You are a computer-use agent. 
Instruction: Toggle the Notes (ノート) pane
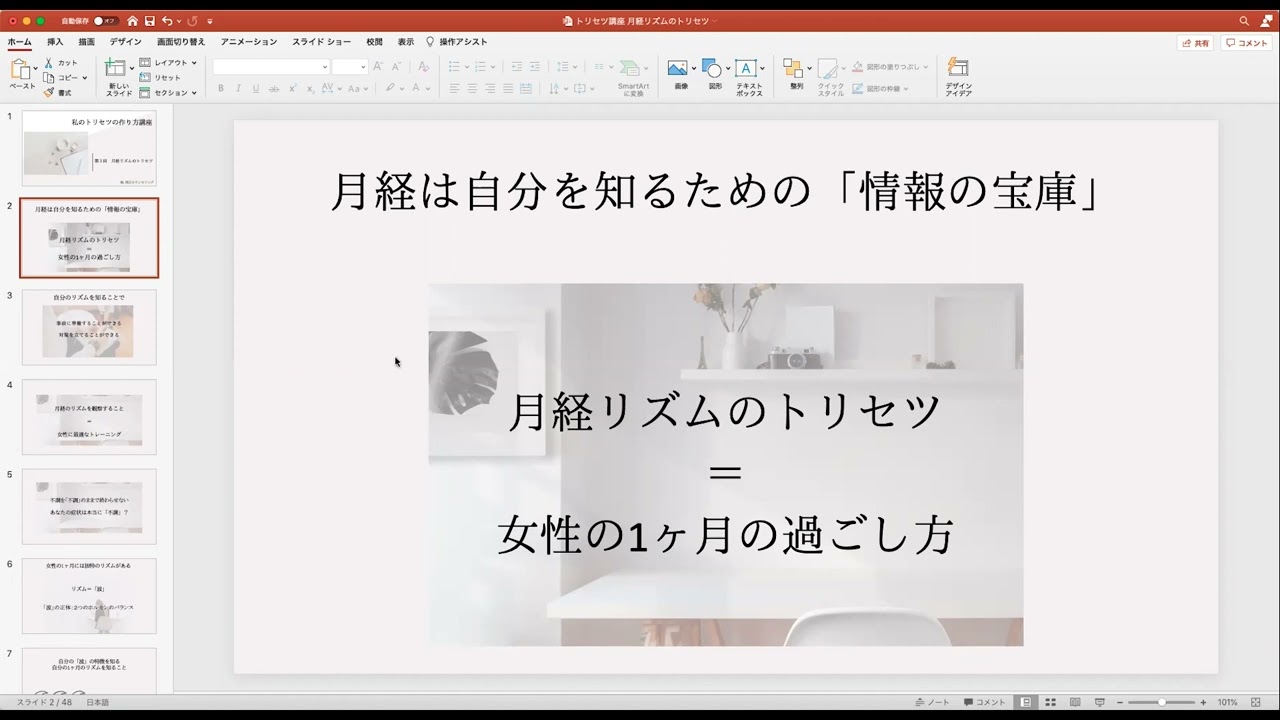[932, 702]
